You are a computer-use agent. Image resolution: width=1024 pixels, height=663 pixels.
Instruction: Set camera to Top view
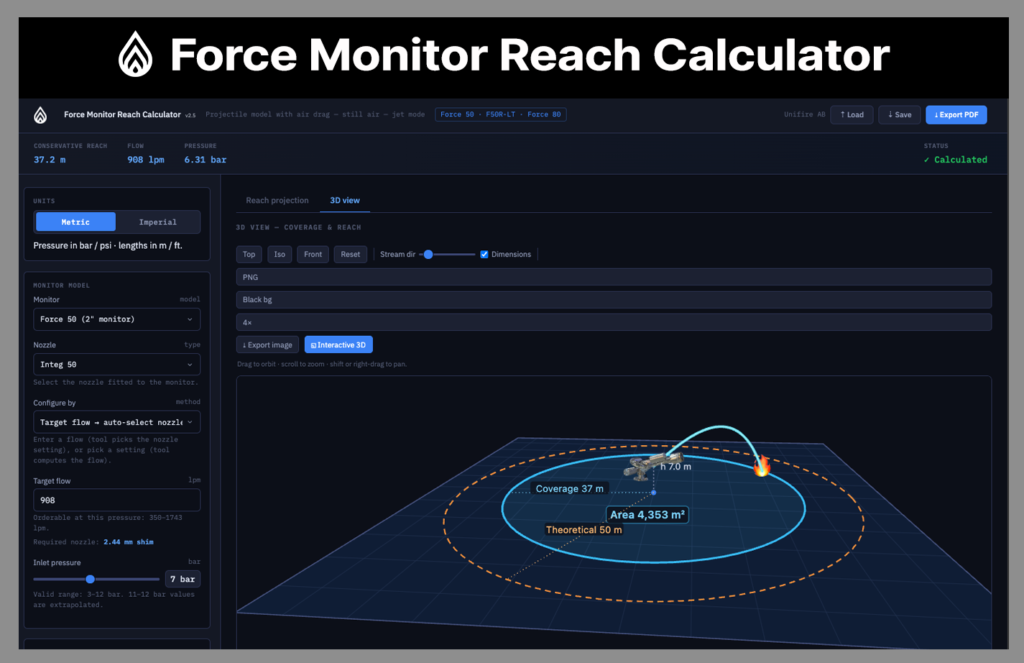(x=249, y=255)
